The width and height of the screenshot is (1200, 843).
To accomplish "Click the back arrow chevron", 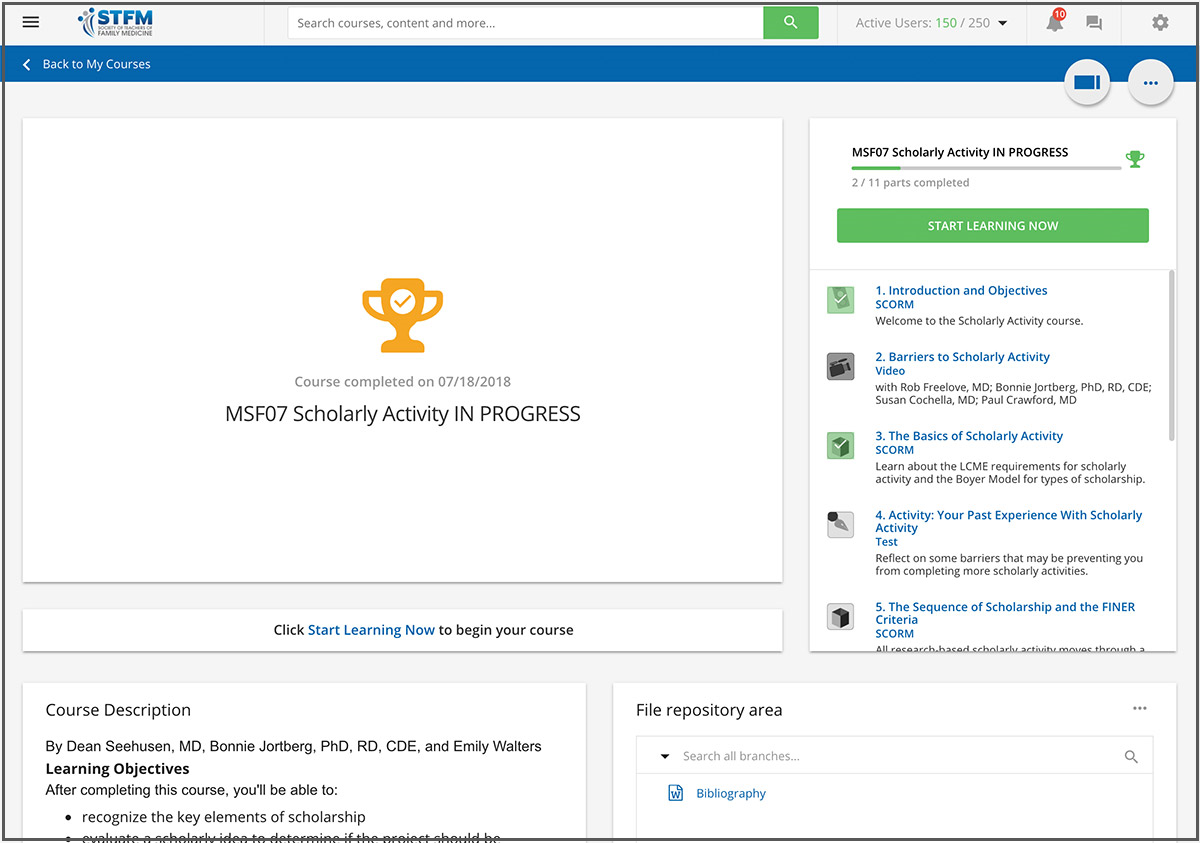I will 27,65.
